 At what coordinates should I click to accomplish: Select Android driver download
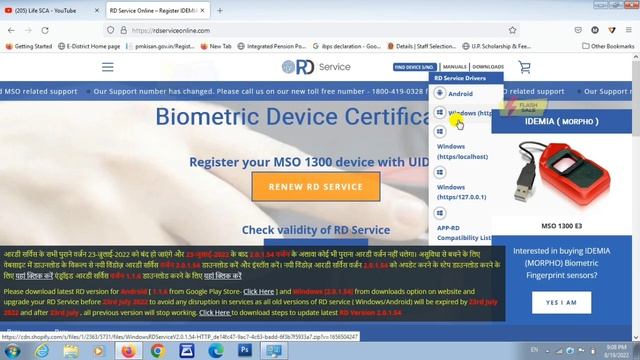[x=460, y=93]
